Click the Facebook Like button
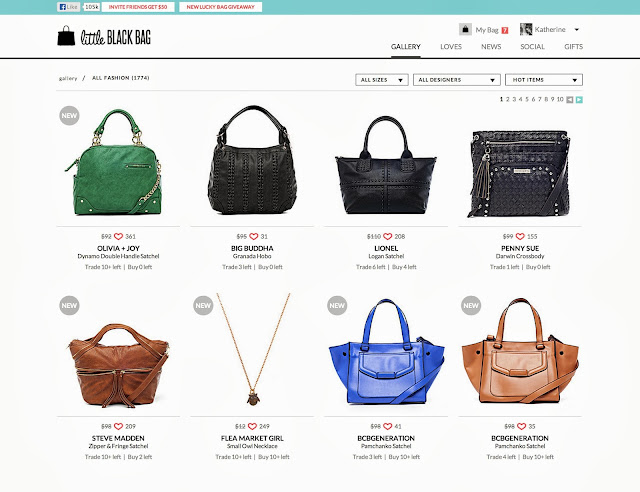This screenshot has width=640, height=492. (x=69, y=7)
